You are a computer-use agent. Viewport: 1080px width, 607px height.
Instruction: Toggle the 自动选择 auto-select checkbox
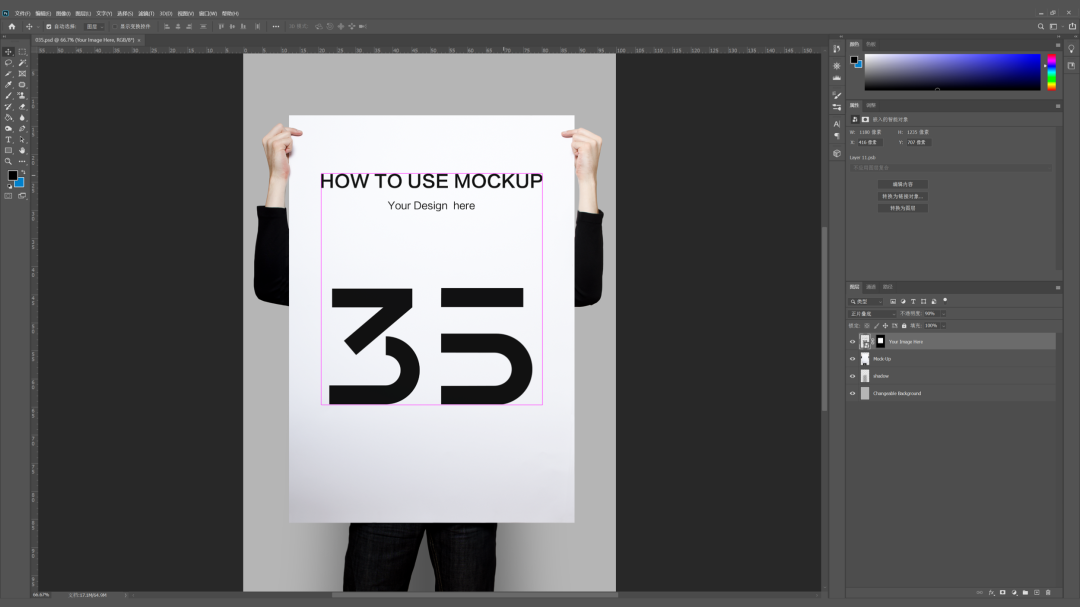(48, 26)
